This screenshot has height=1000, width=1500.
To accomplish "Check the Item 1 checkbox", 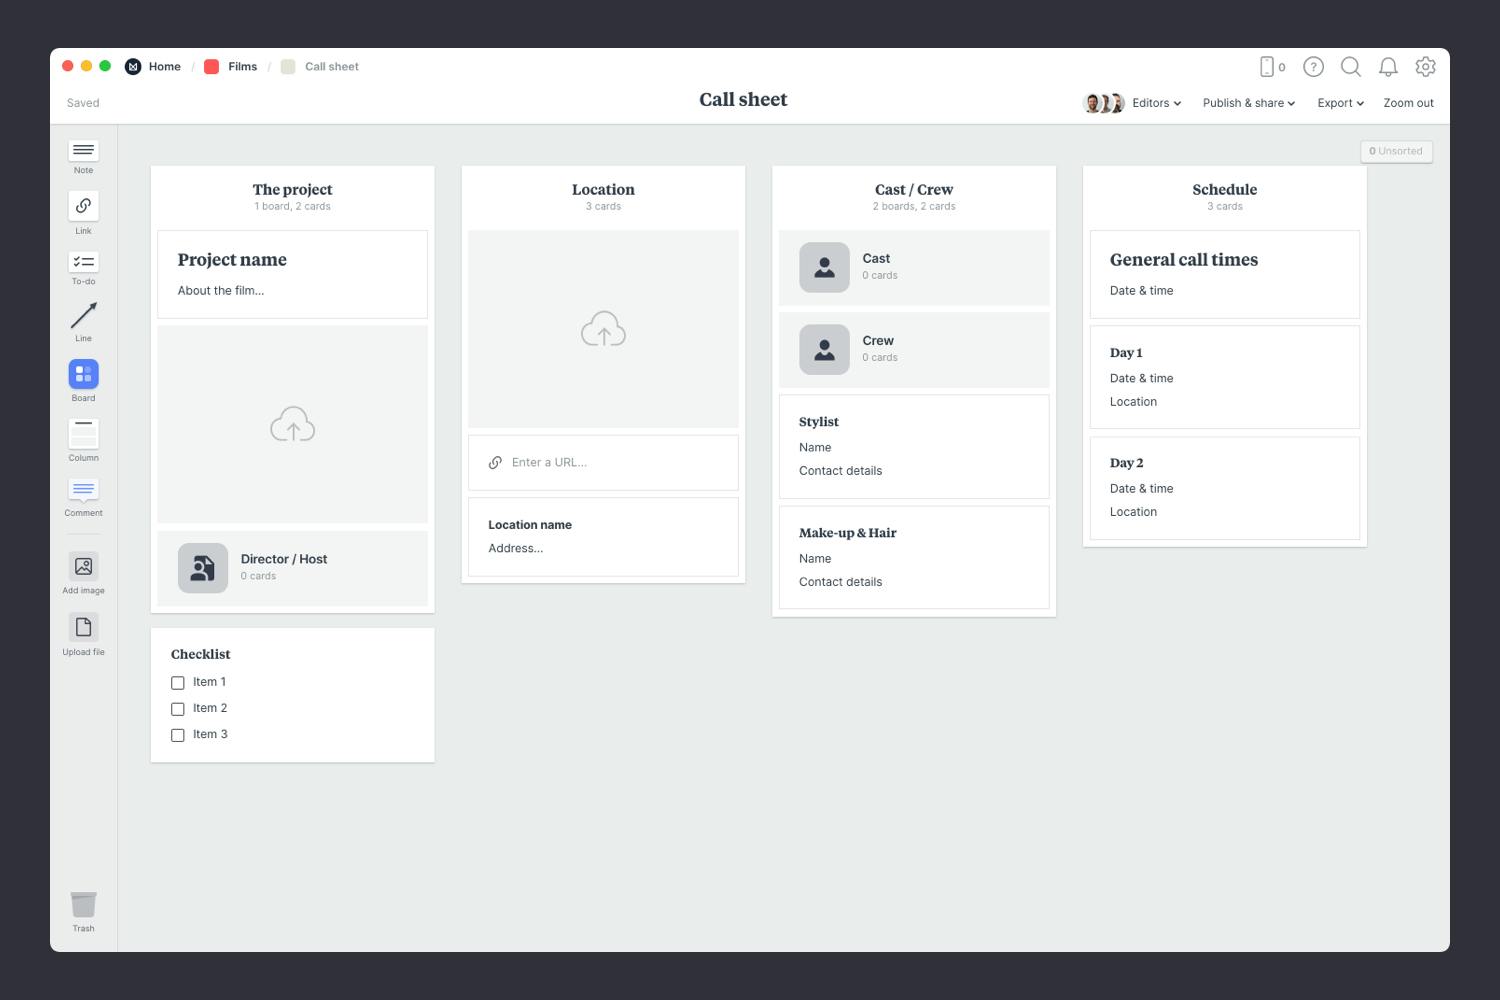I will (178, 683).
